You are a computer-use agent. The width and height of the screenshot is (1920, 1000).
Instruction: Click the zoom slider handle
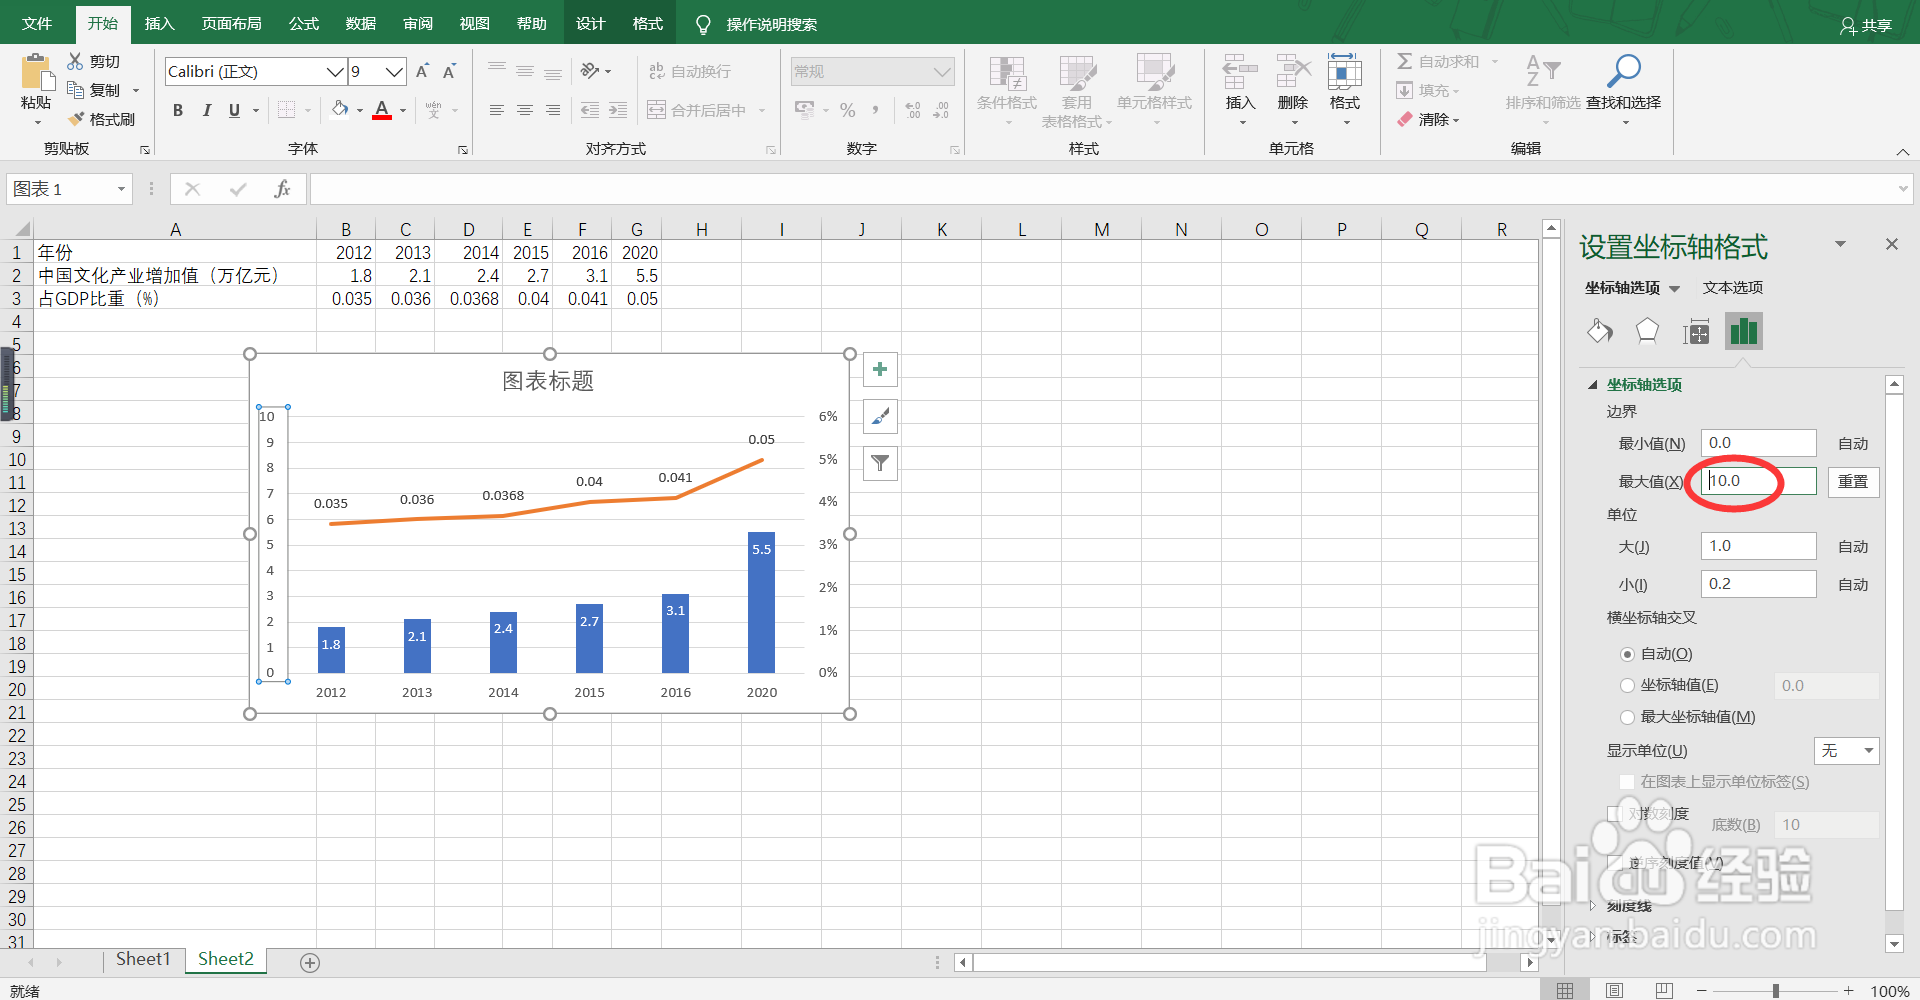click(x=1776, y=990)
